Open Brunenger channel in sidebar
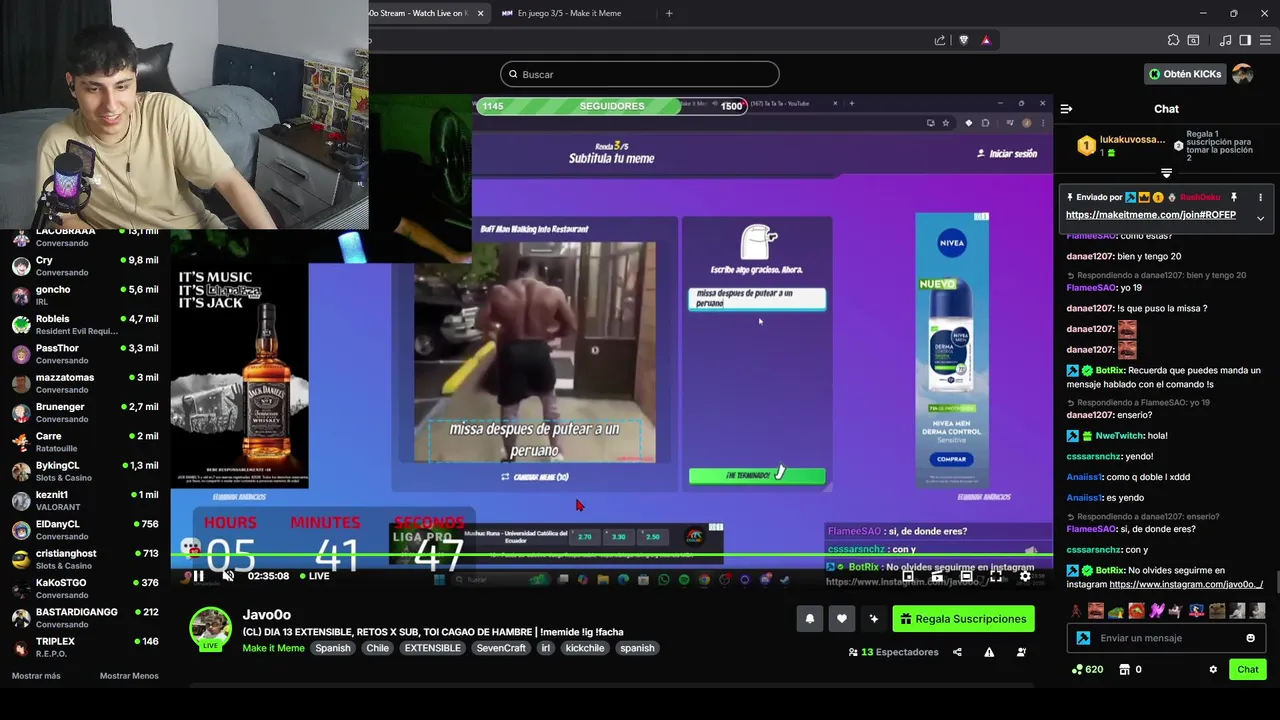This screenshot has width=1280, height=720. tap(85, 412)
